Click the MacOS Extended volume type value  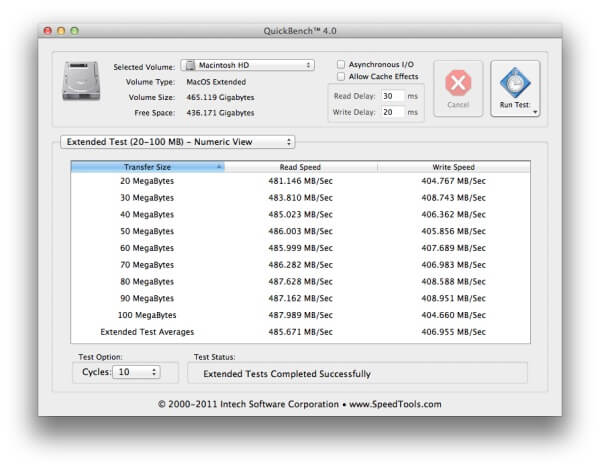[216, 82]
